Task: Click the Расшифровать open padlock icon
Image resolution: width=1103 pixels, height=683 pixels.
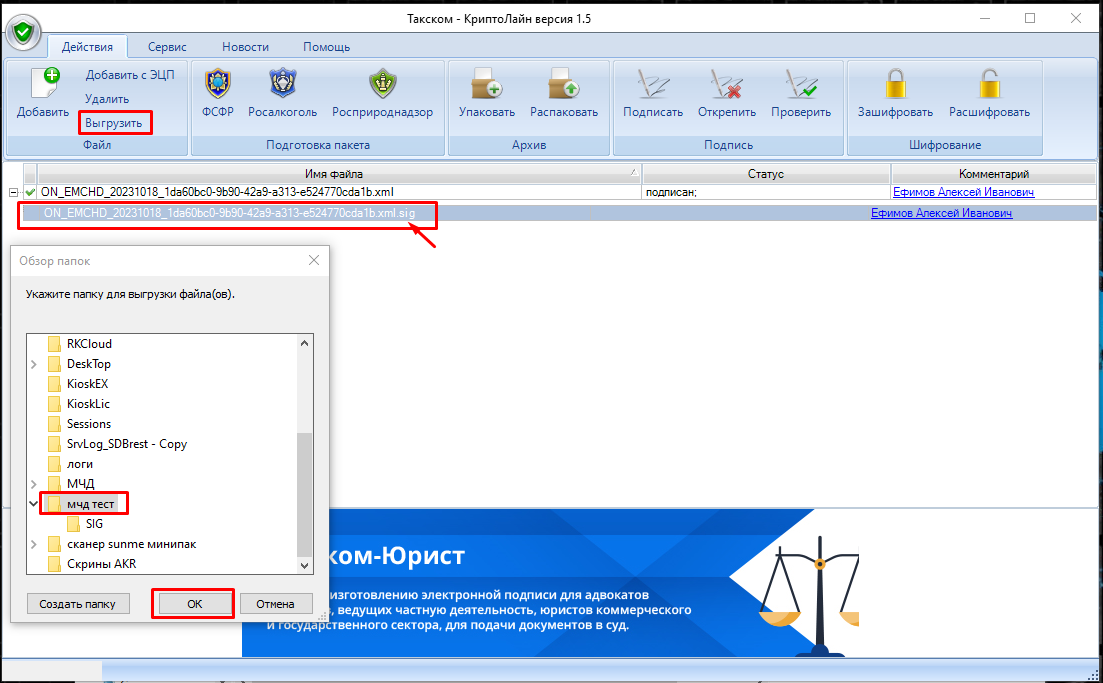Action: [989, 84]
